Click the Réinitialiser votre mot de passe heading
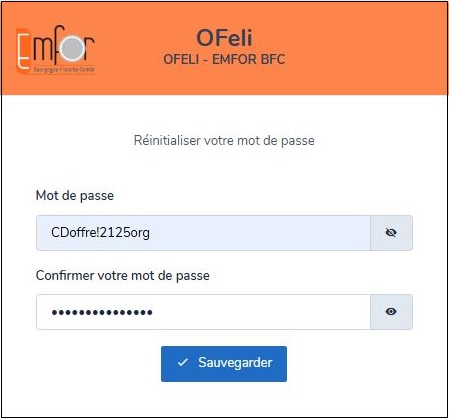Screen dimensions: 449x418 coord(224,140)
